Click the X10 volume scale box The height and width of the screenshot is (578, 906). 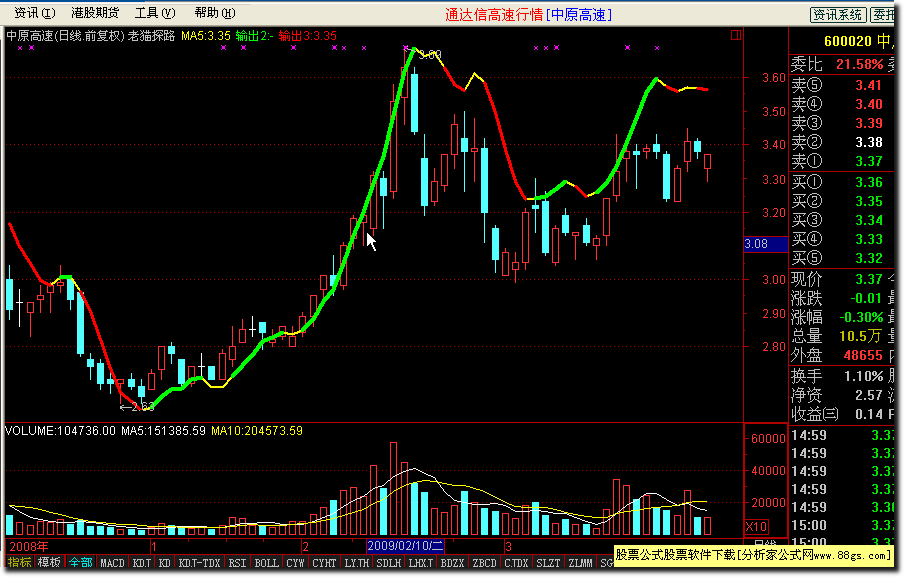pos(756,527)
